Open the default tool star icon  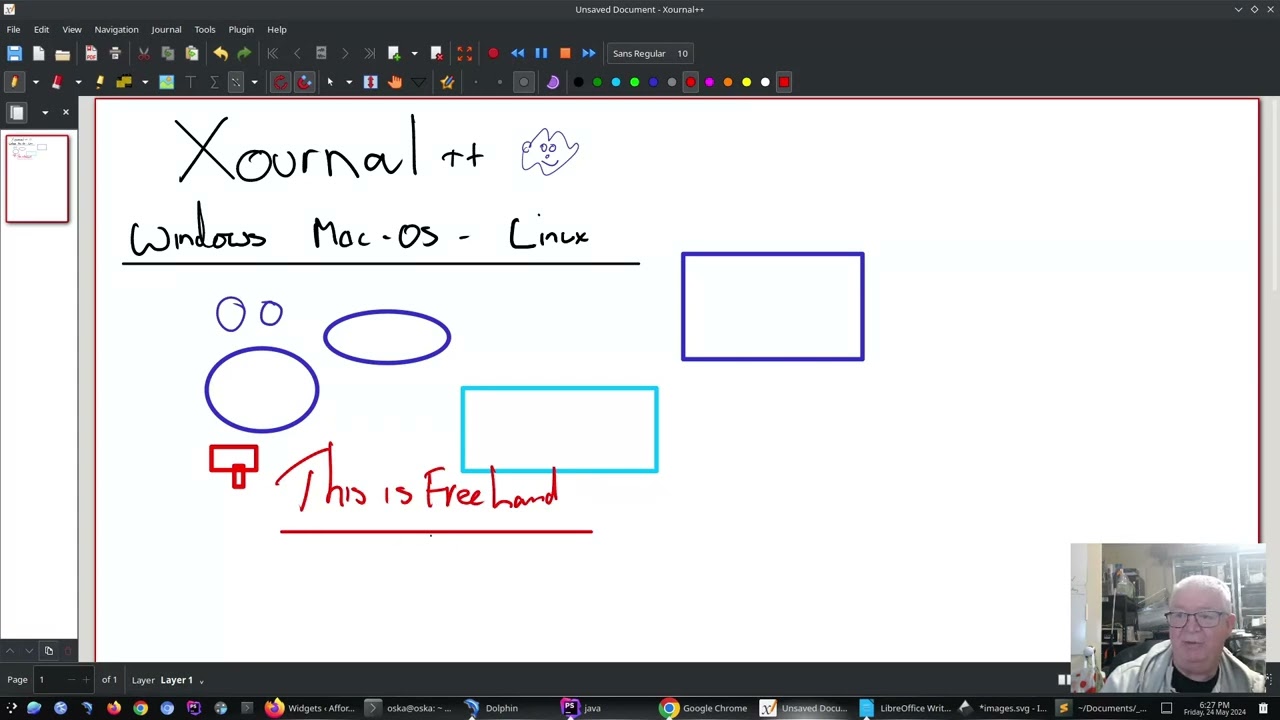[x=447, y=82]
